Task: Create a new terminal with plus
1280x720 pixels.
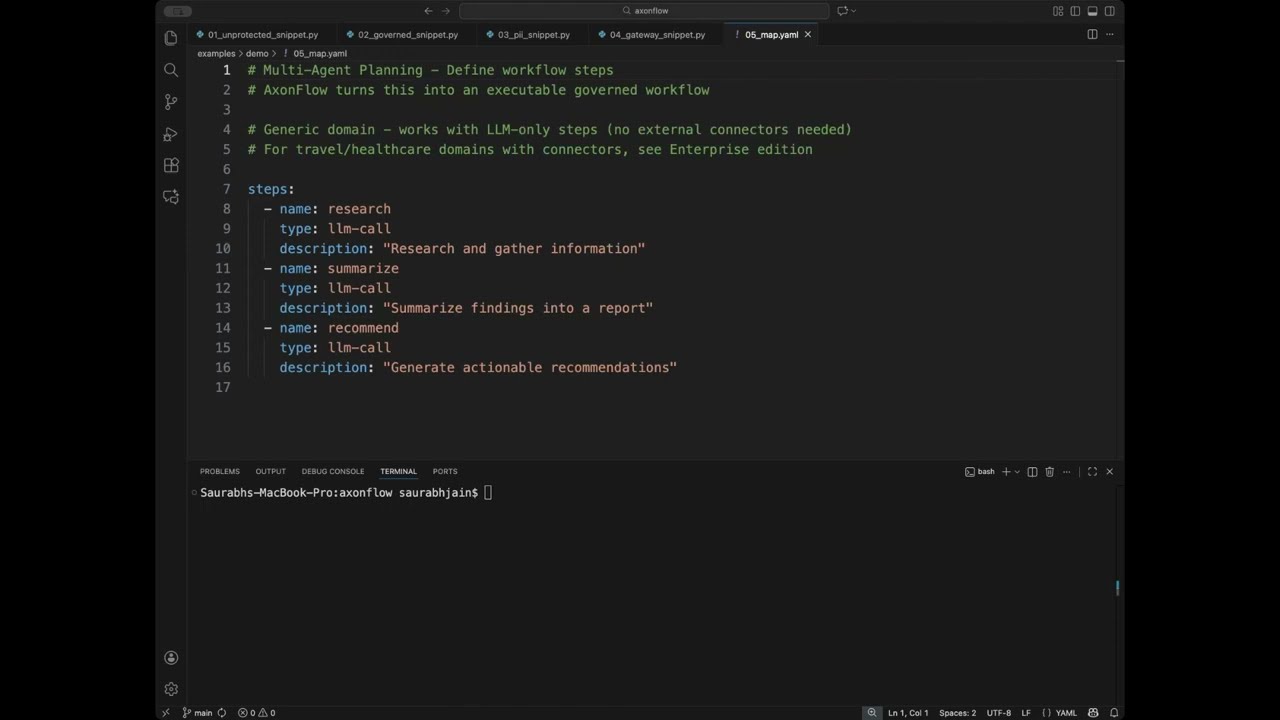Action: pyautogui.click(x=1006, y=471)
